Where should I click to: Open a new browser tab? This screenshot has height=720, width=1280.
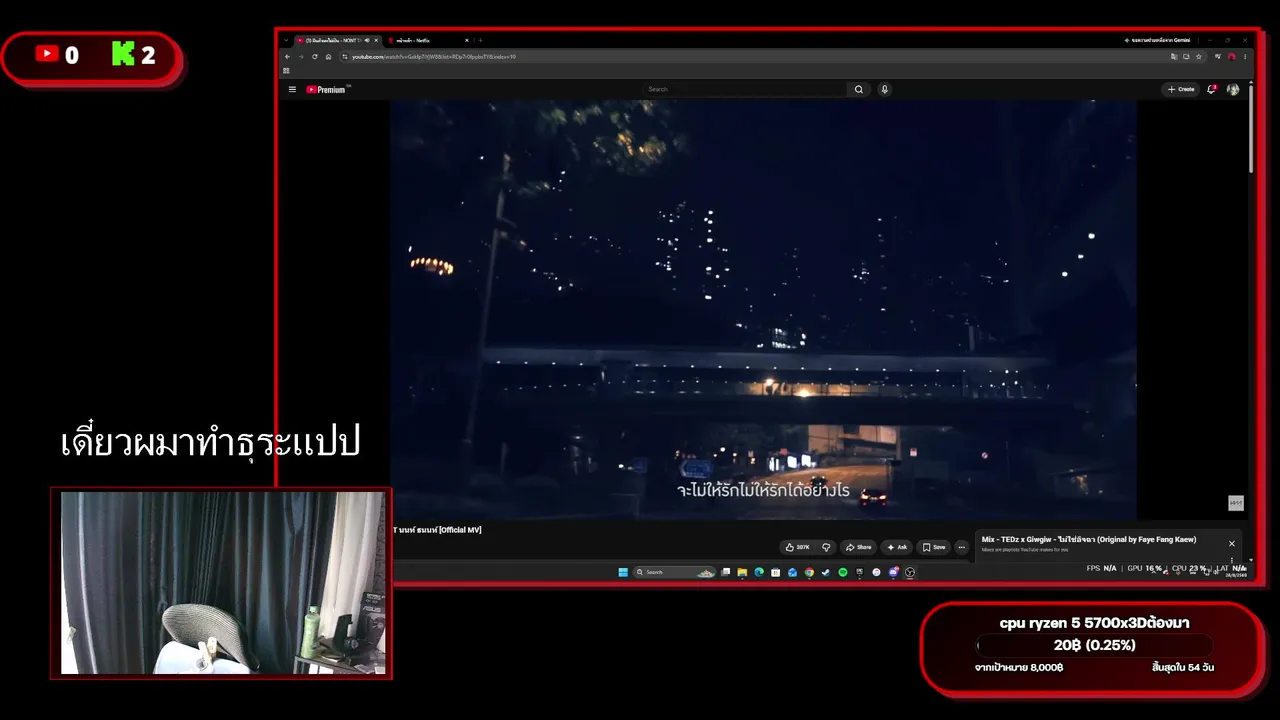point(480,40)
